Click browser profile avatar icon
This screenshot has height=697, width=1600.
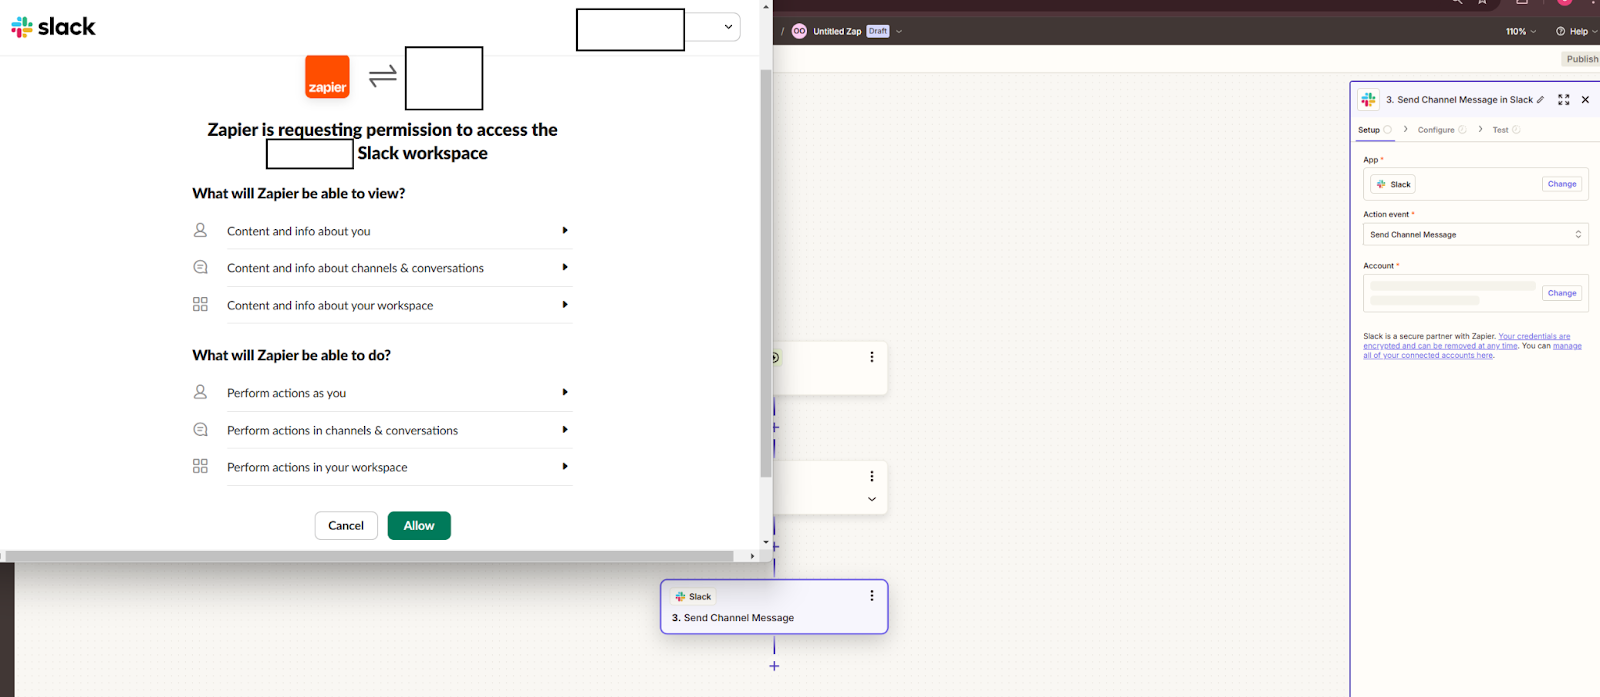pos(1565,2)
